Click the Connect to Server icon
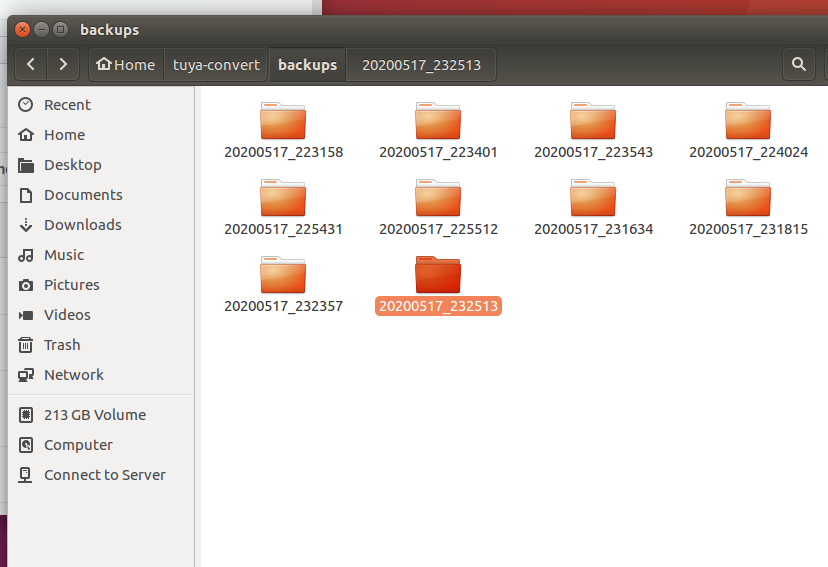The width and height of the screenshot is (828, 567). tap(25, 475)
